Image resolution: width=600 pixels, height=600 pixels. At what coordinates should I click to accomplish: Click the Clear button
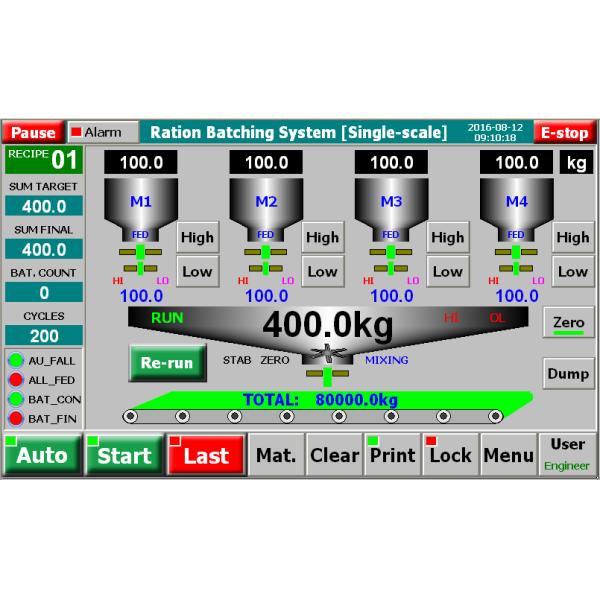point(334,455)
